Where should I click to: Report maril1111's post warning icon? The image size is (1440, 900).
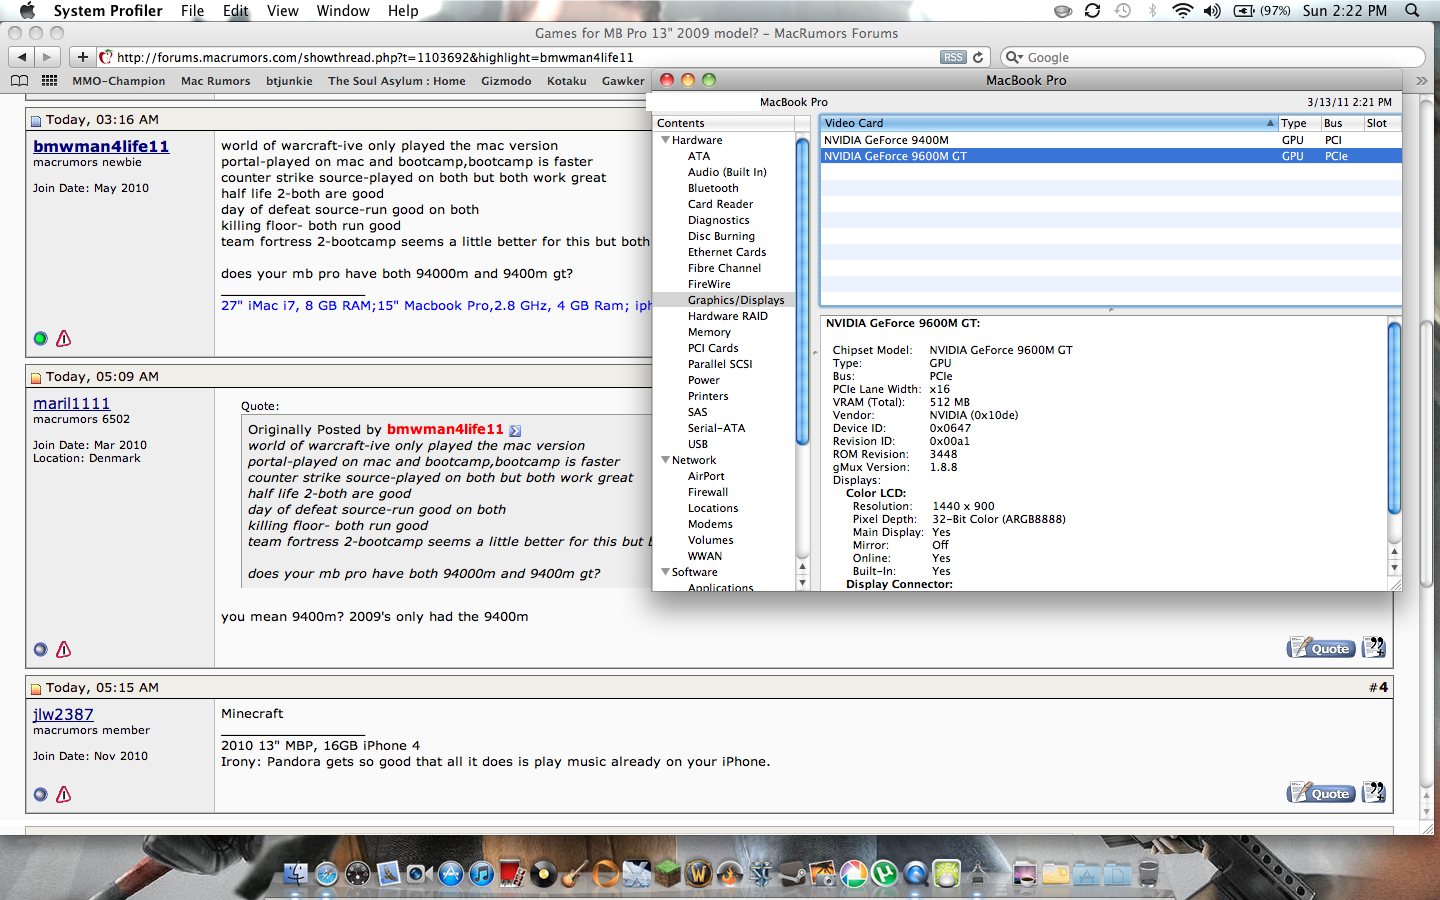pos(63,649)
